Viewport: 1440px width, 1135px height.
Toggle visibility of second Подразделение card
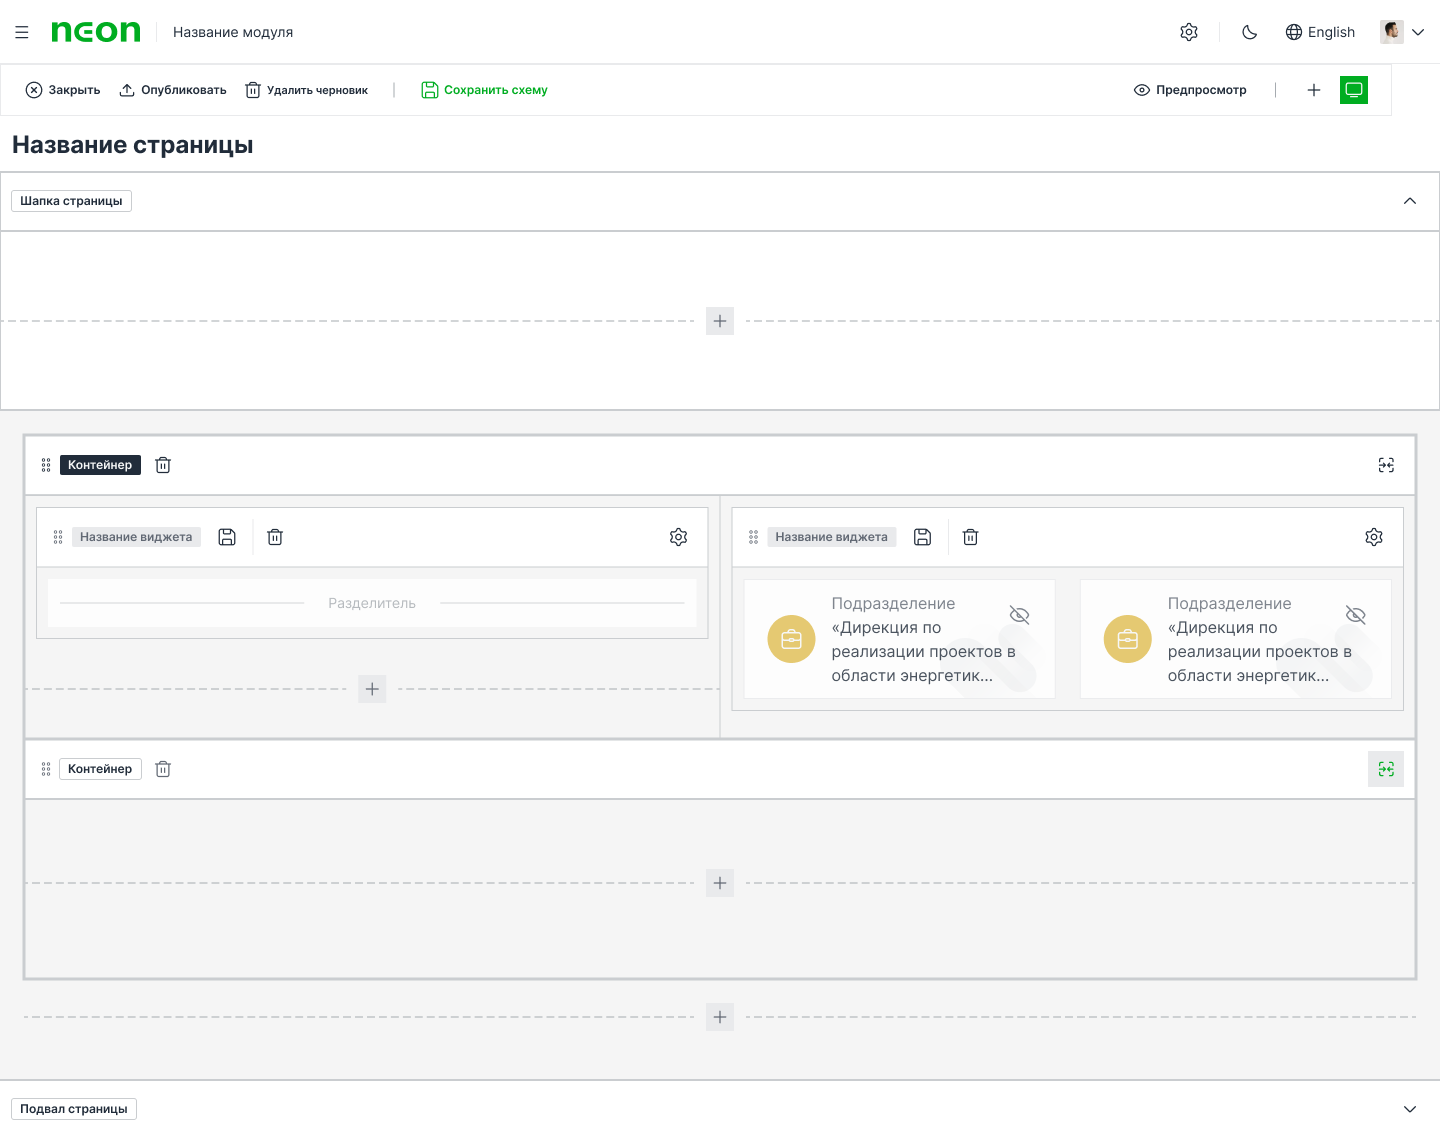(x=1355, y=615)
